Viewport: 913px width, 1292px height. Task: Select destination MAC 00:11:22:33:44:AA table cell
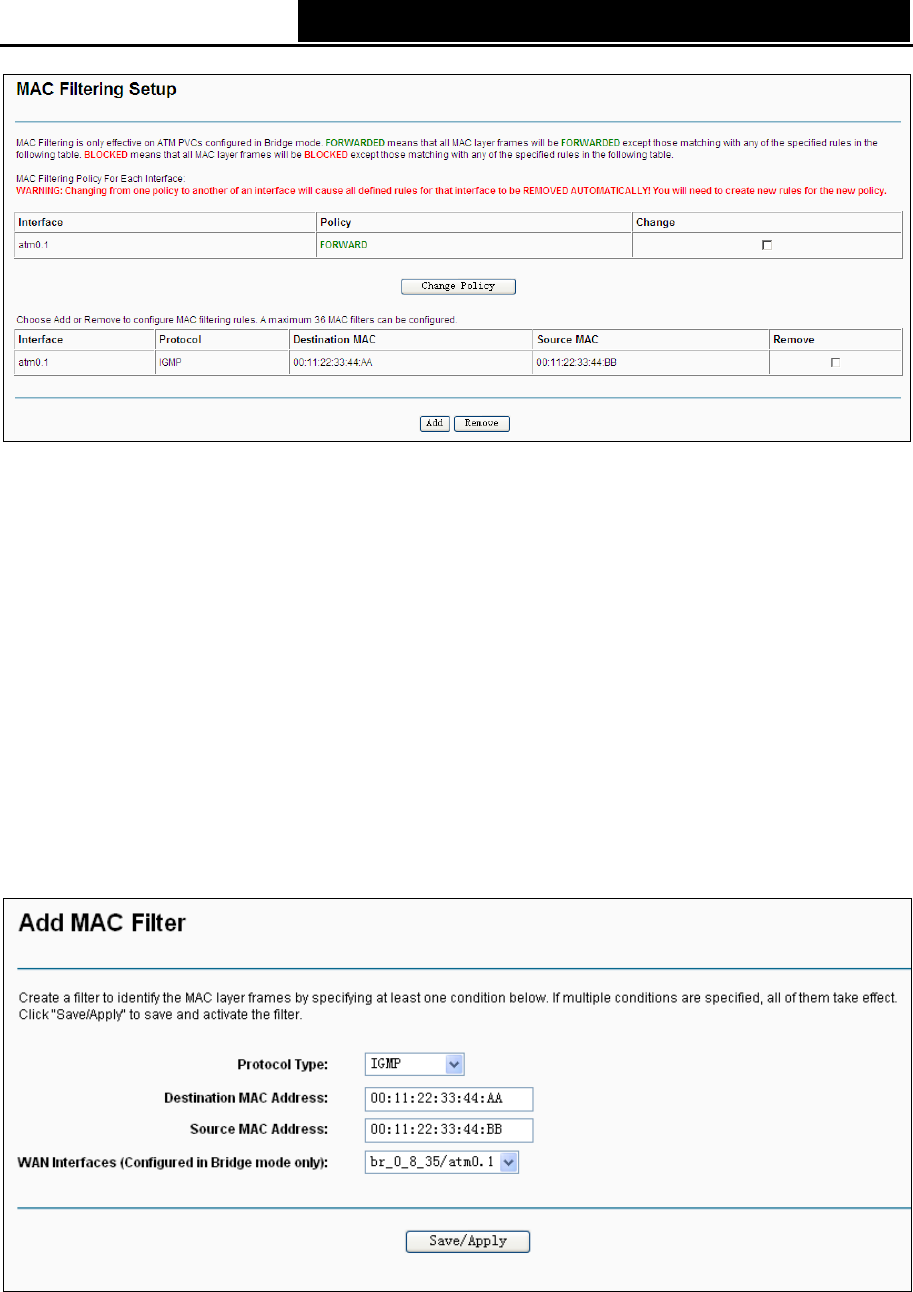[411, 363]
